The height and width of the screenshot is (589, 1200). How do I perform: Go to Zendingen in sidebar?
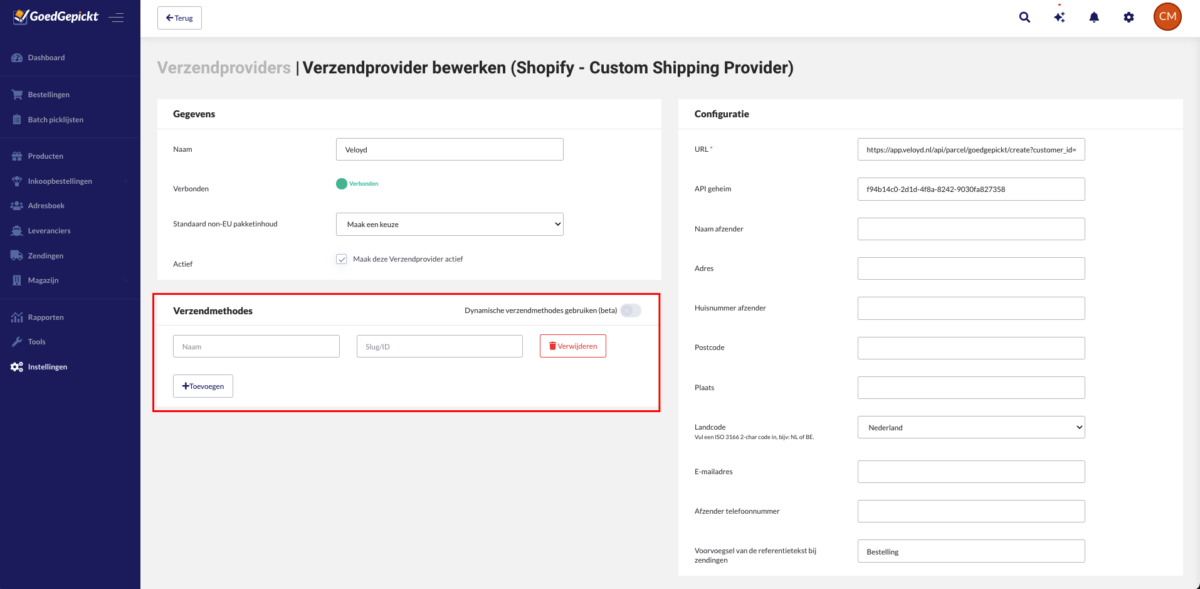46,255
